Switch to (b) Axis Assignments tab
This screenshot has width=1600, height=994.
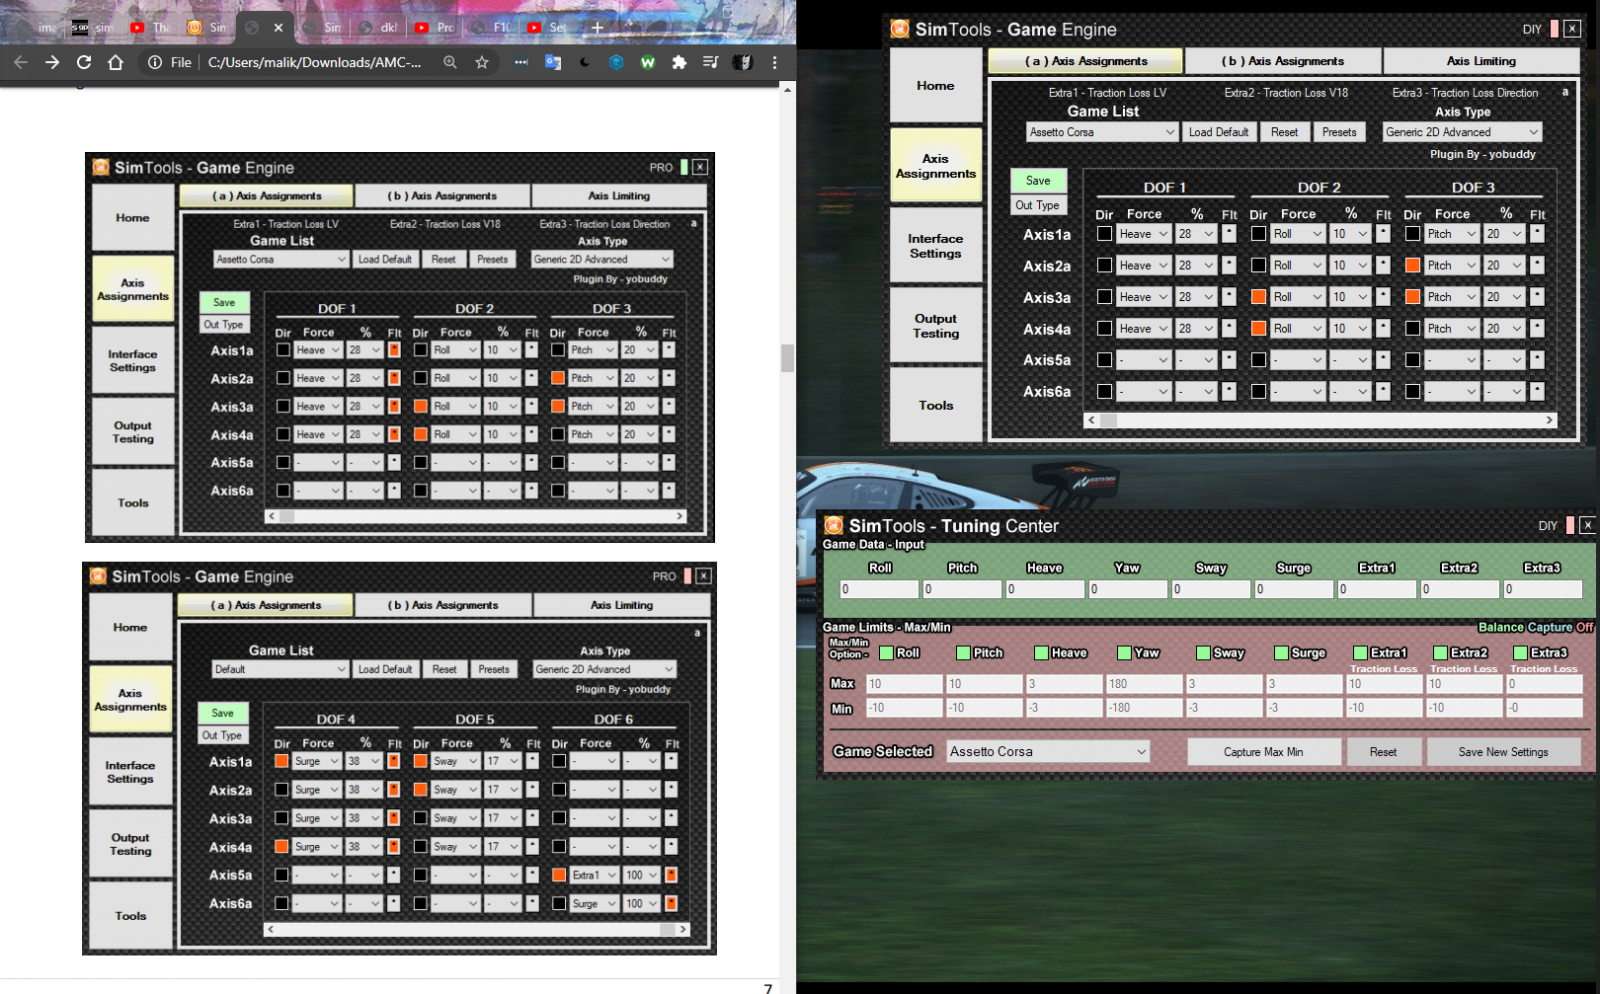coord(1282,61)
